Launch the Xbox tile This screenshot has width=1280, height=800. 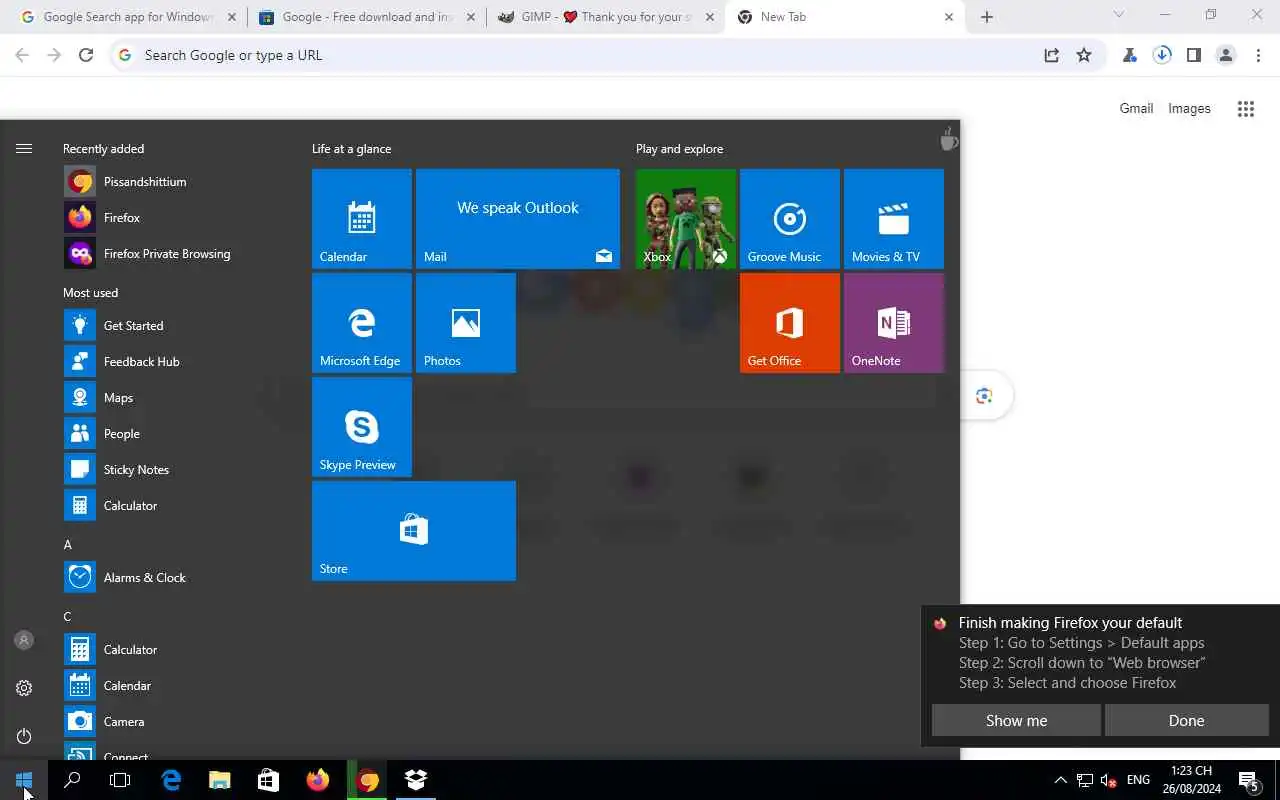[686, 219]
